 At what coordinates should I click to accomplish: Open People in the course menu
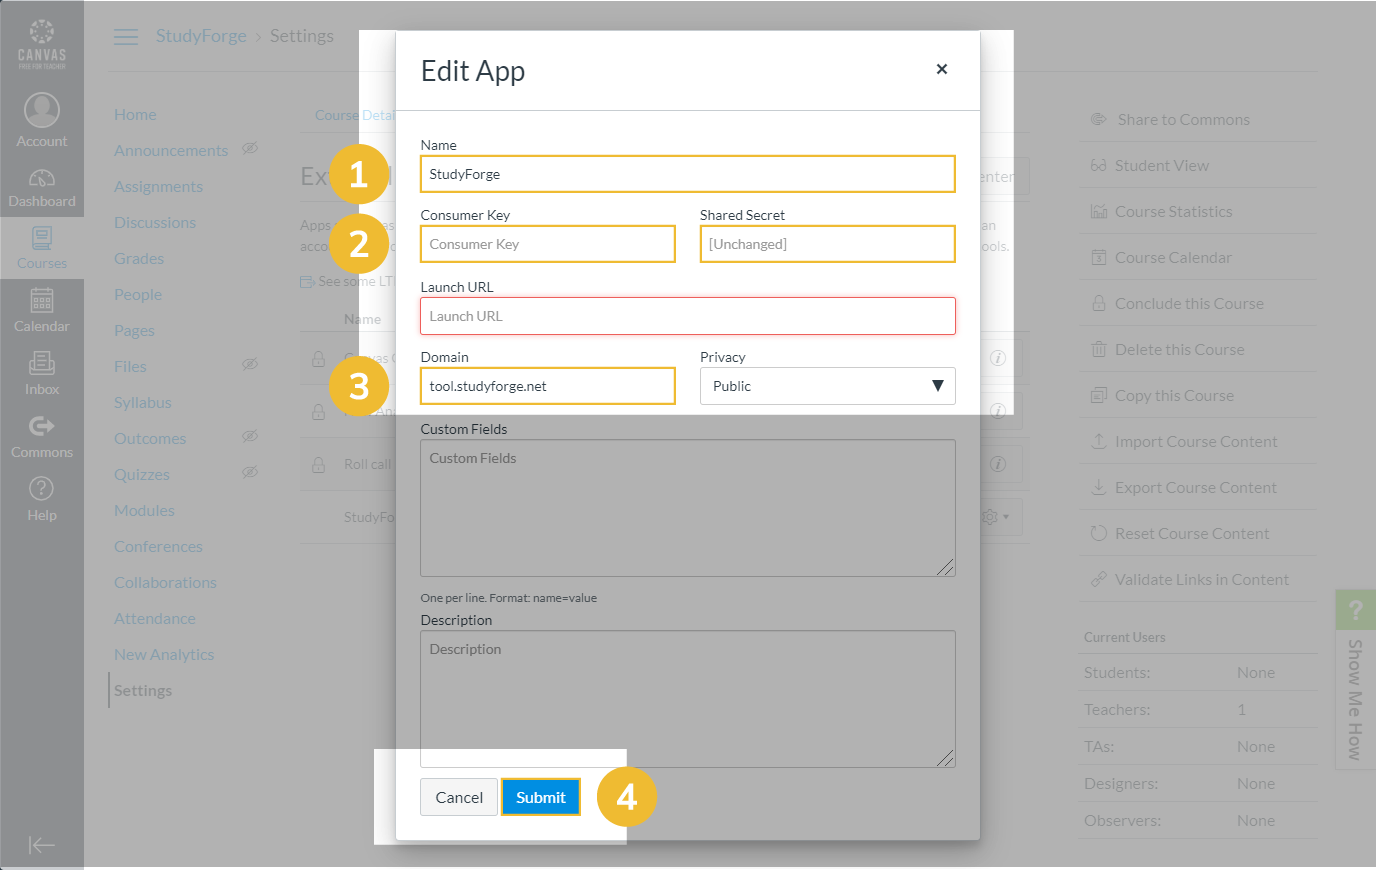pyautogui.click(x=138, y=295)
